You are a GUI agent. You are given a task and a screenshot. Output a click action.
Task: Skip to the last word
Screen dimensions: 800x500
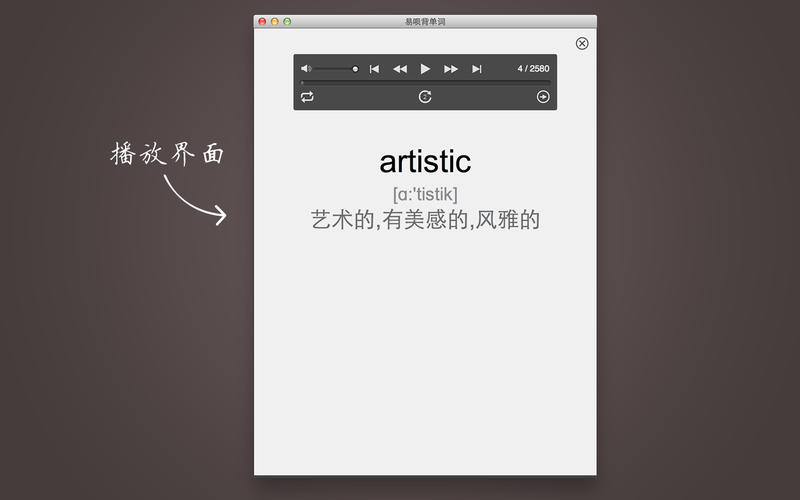click(x=477, y=69)
